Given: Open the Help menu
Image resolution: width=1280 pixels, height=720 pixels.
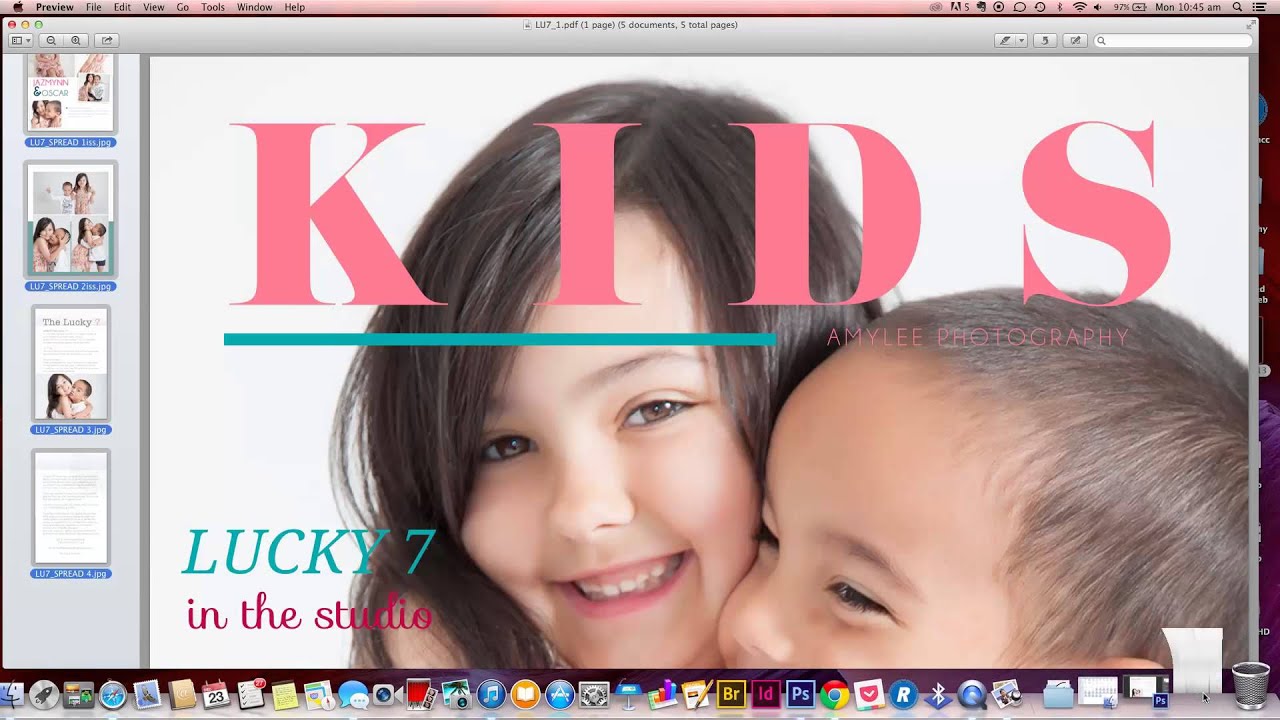Looking at the screenshot, I should [294, 7].
